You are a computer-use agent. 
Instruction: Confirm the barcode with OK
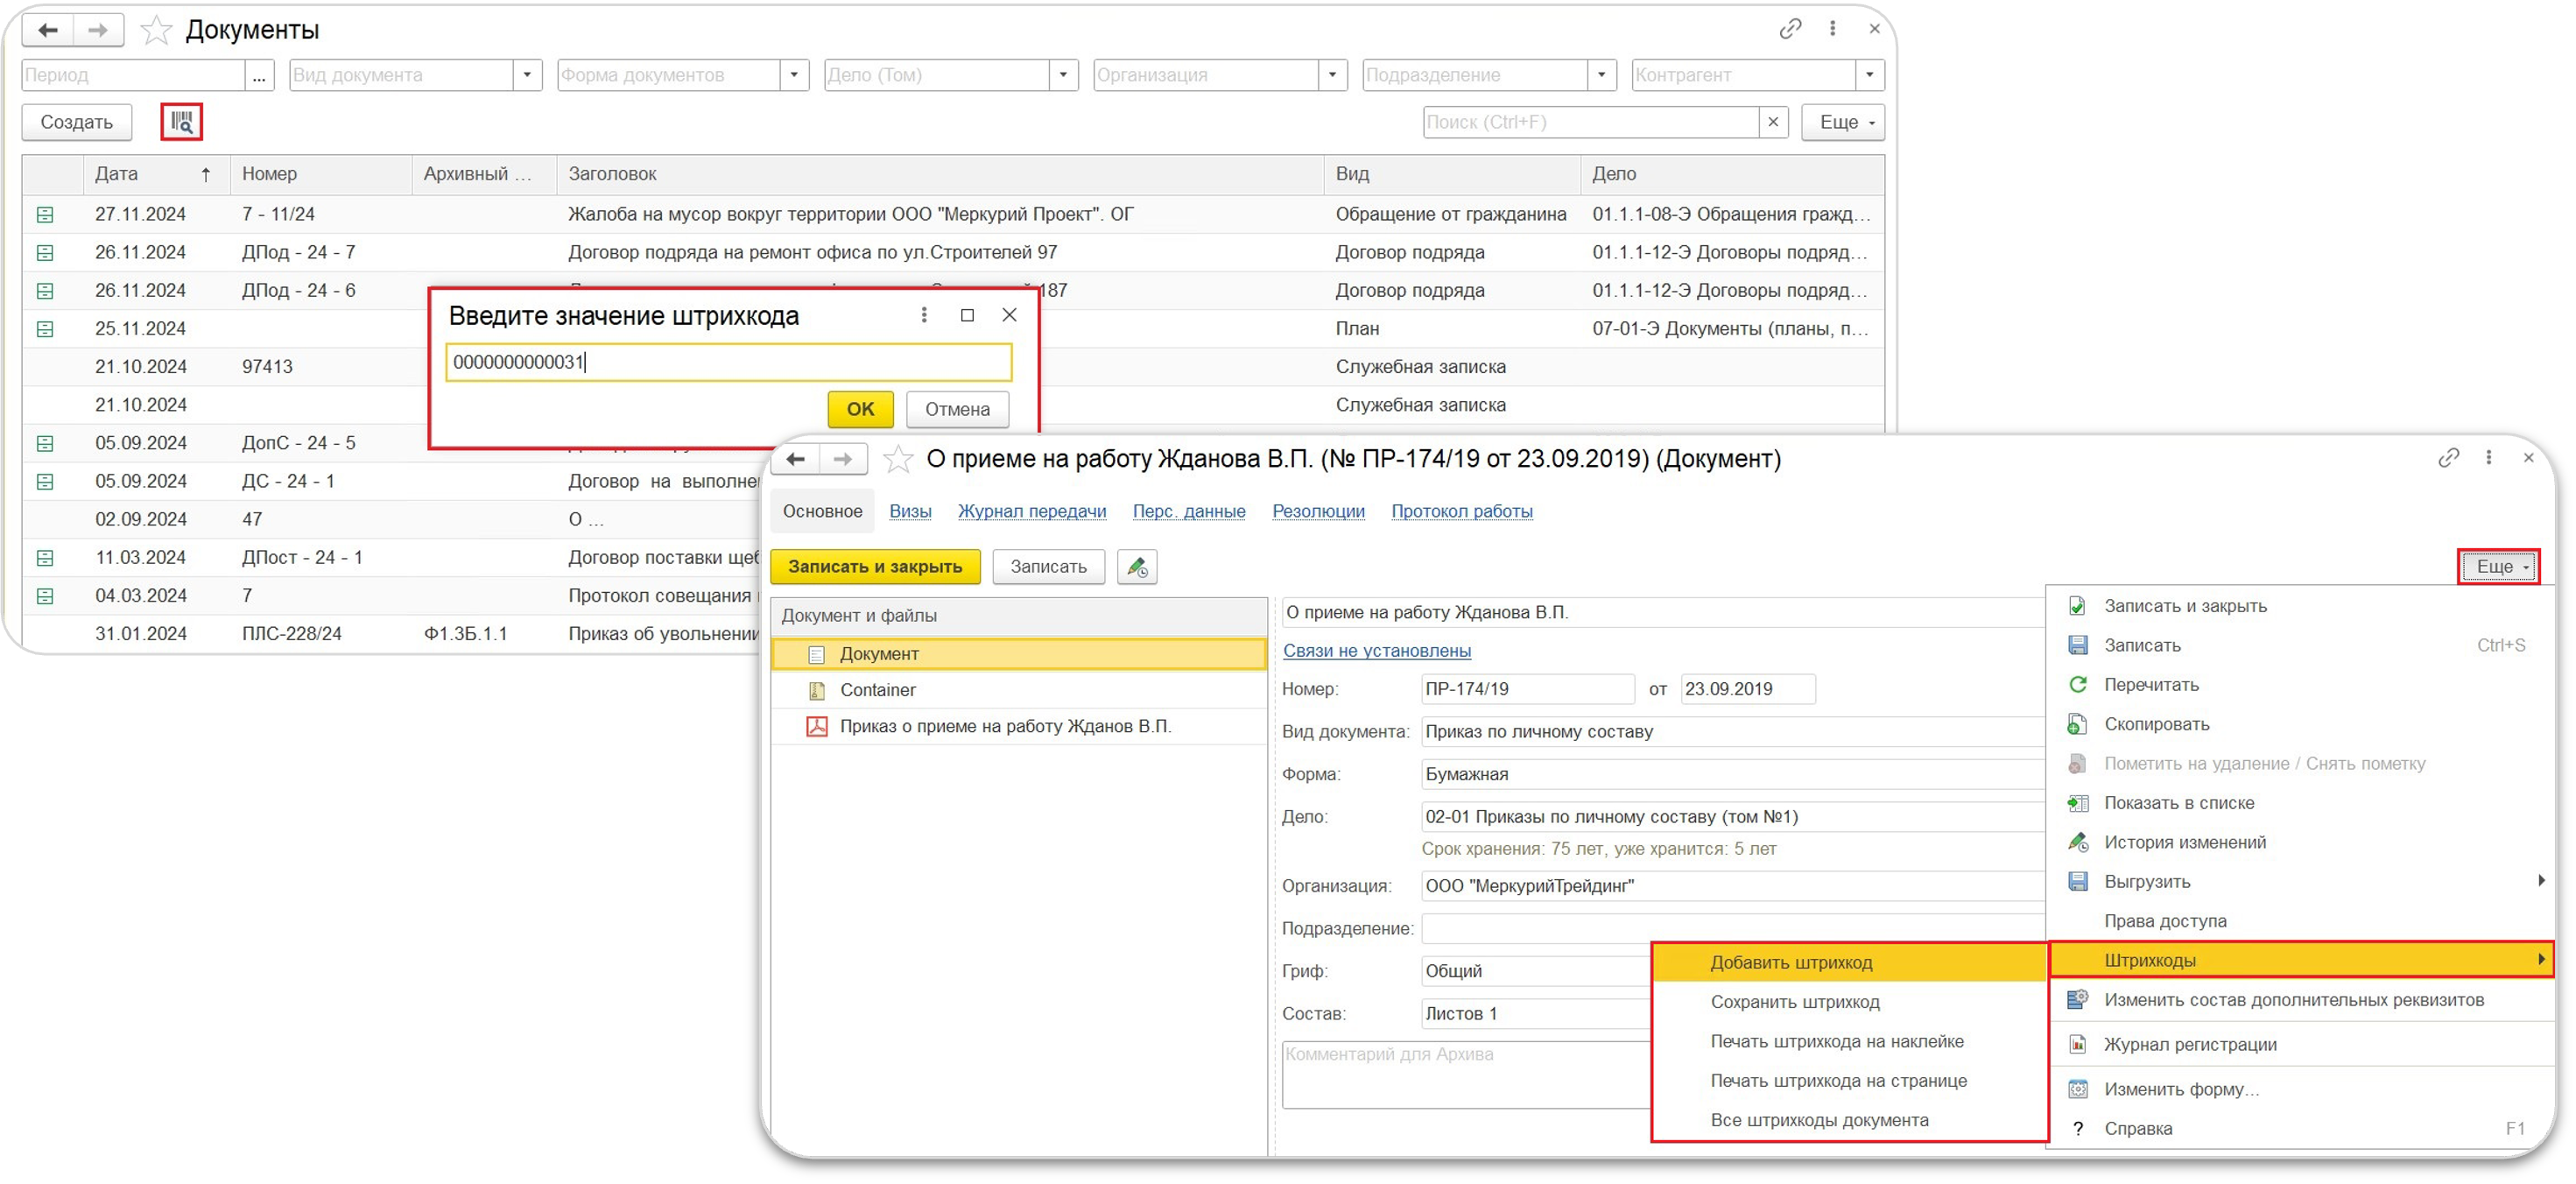(x=860, y=409)
